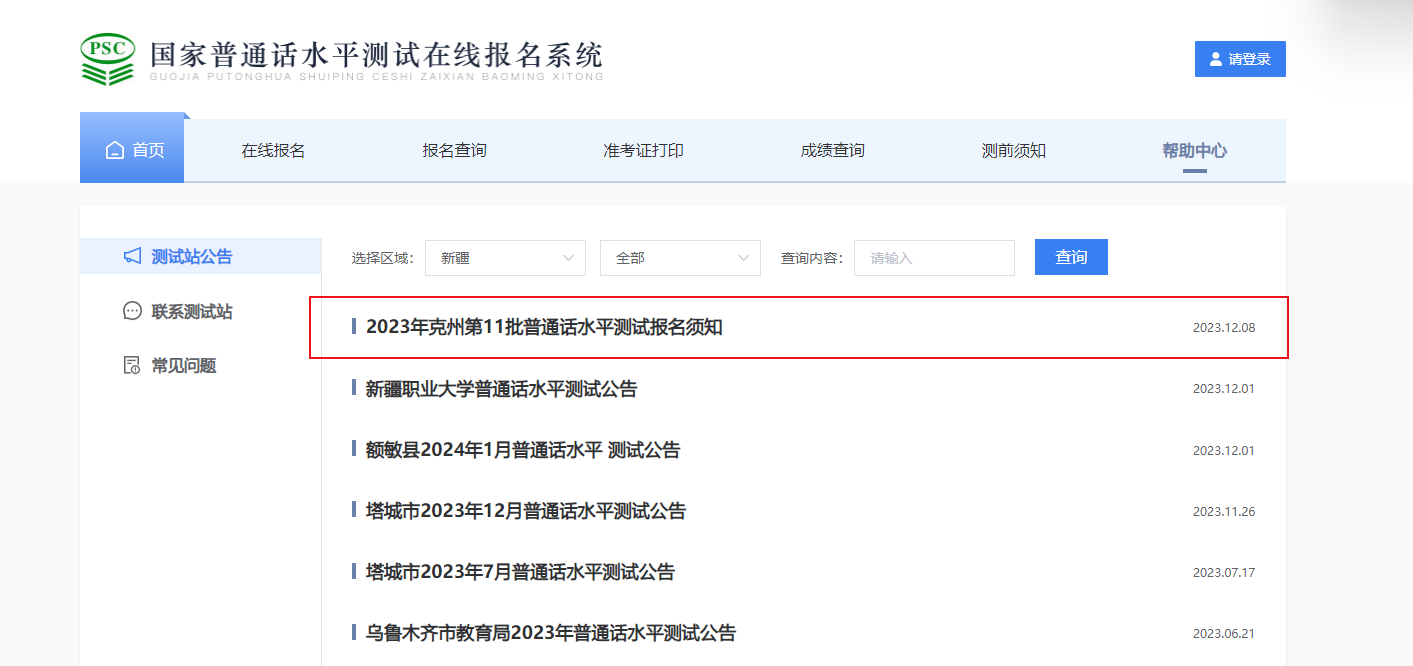Click the document icon beside 常见问题
The height and width of the screenshot is (666, 1413).
[132, 365]
